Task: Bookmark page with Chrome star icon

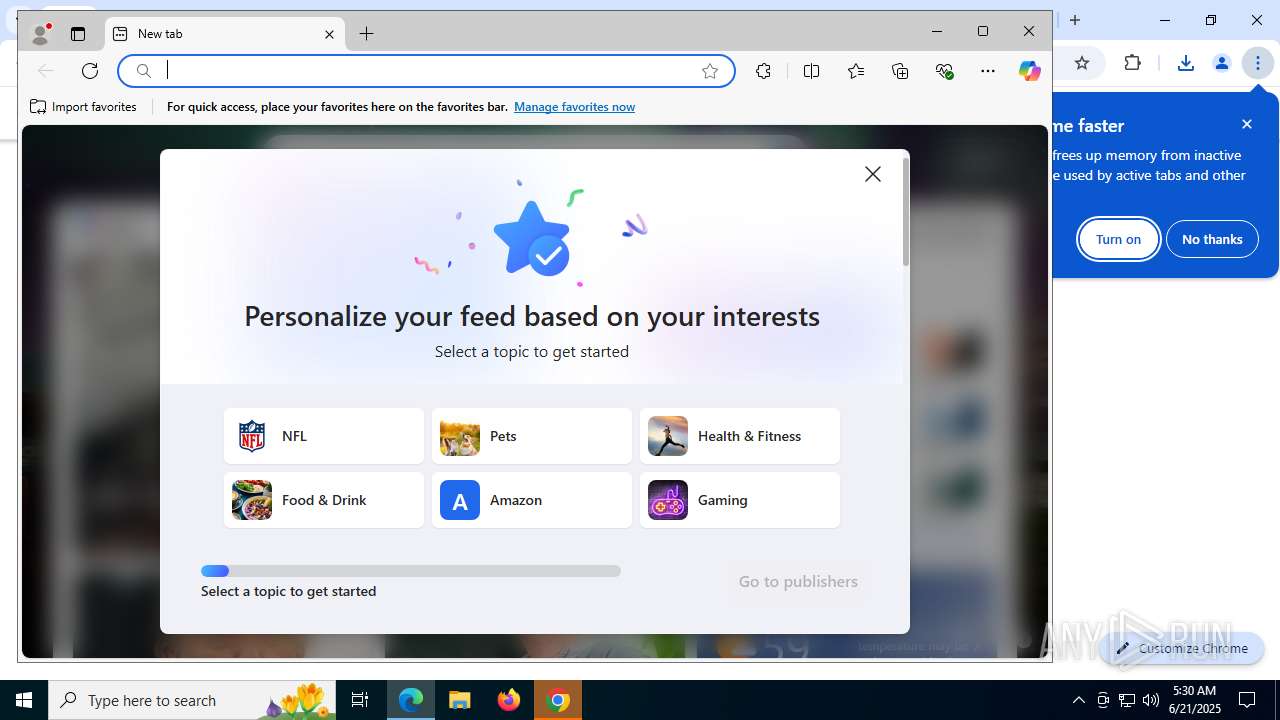Action: (x=1082, y=63)
